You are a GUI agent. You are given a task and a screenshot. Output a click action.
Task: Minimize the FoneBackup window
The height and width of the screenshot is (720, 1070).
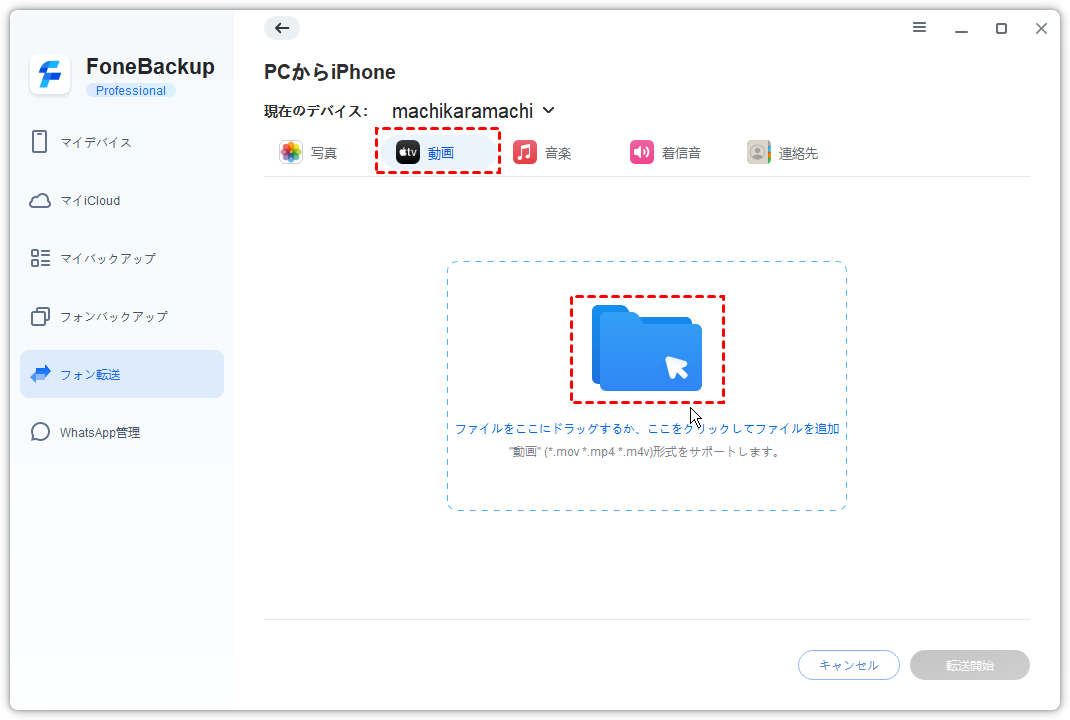961,29
